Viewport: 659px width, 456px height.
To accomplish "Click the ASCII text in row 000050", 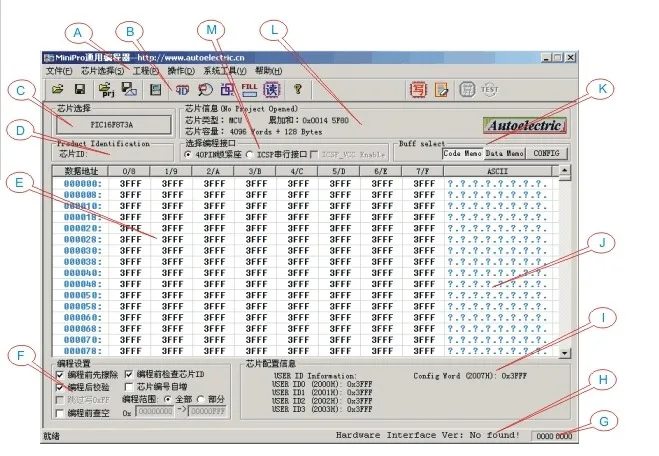I will (497, 295).
